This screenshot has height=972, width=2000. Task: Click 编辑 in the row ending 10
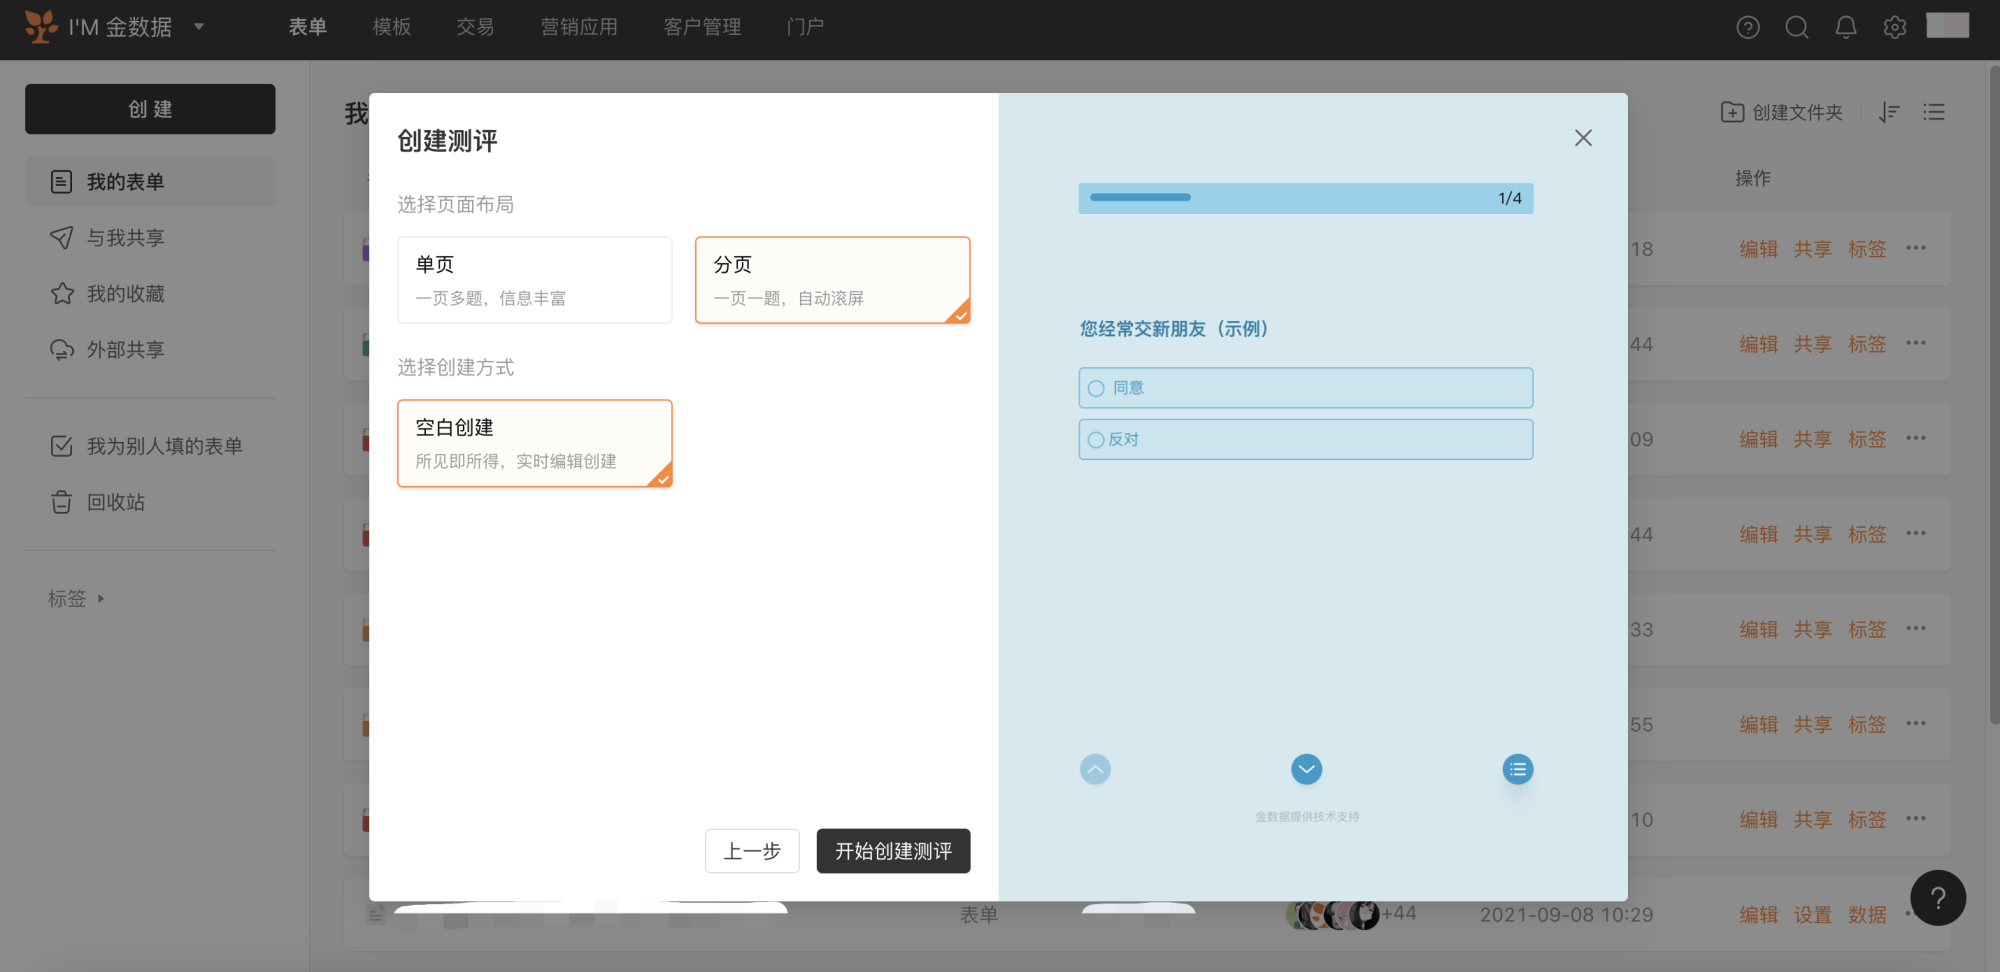1759,820
